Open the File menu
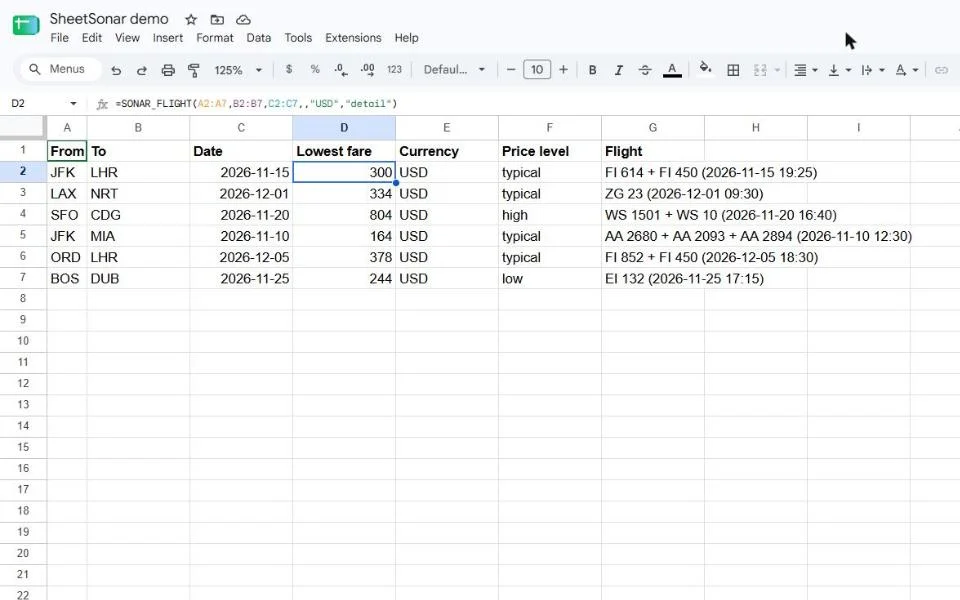This screenshot has height=600, width=960. click(x=59, y=38)
